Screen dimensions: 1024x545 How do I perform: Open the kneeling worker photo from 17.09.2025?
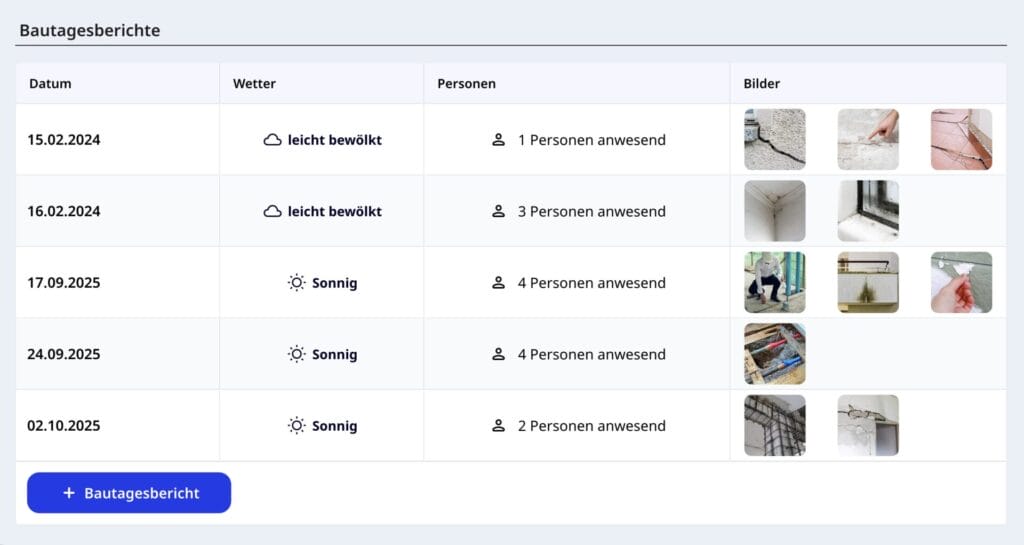pyautogui.click(x=774, y=283)
